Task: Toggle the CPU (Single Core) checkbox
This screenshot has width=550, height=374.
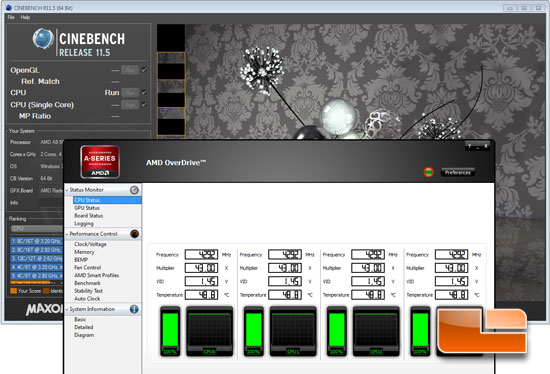Action: [144, 104]
